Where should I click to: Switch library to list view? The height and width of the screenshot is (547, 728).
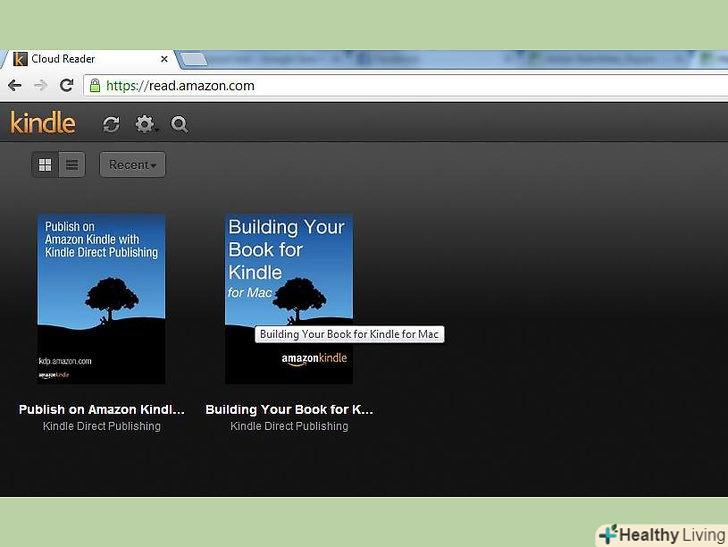(x=72, y=165)
